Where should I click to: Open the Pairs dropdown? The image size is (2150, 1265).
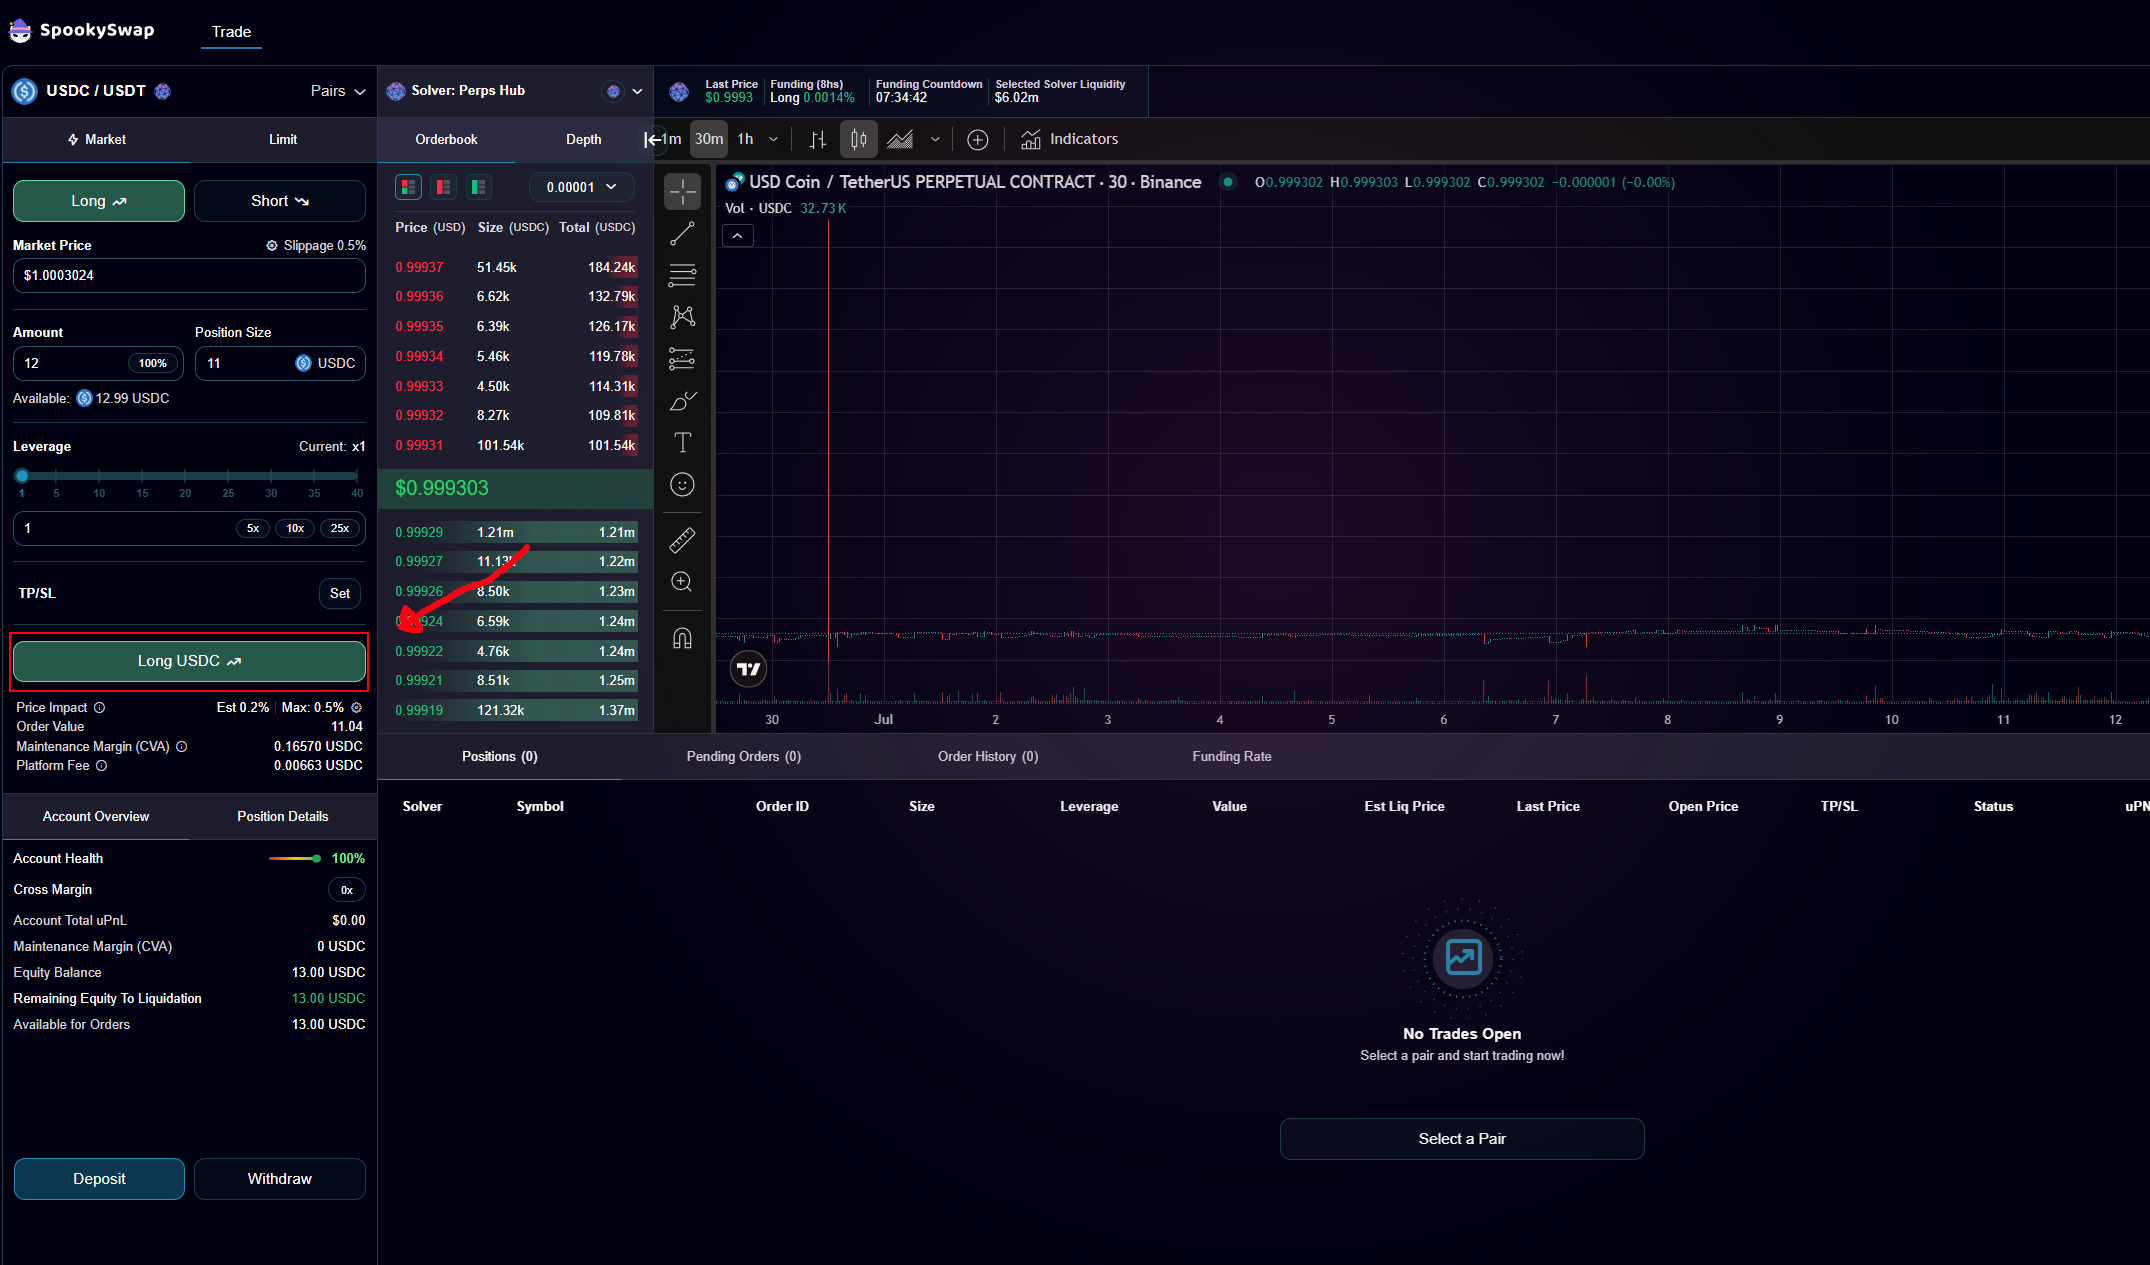tap(337, 91)
